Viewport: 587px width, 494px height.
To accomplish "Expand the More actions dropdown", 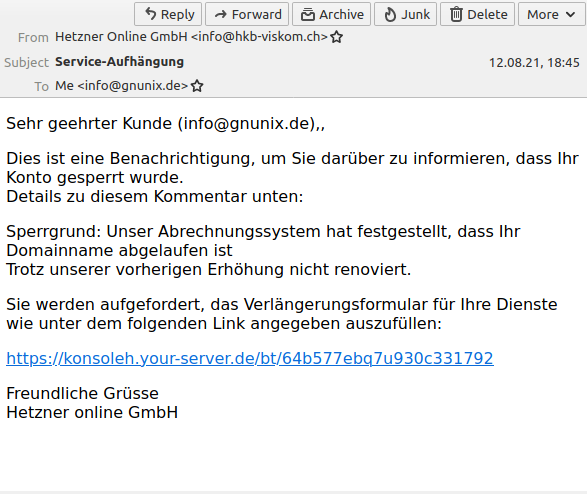I will point(551,14).
